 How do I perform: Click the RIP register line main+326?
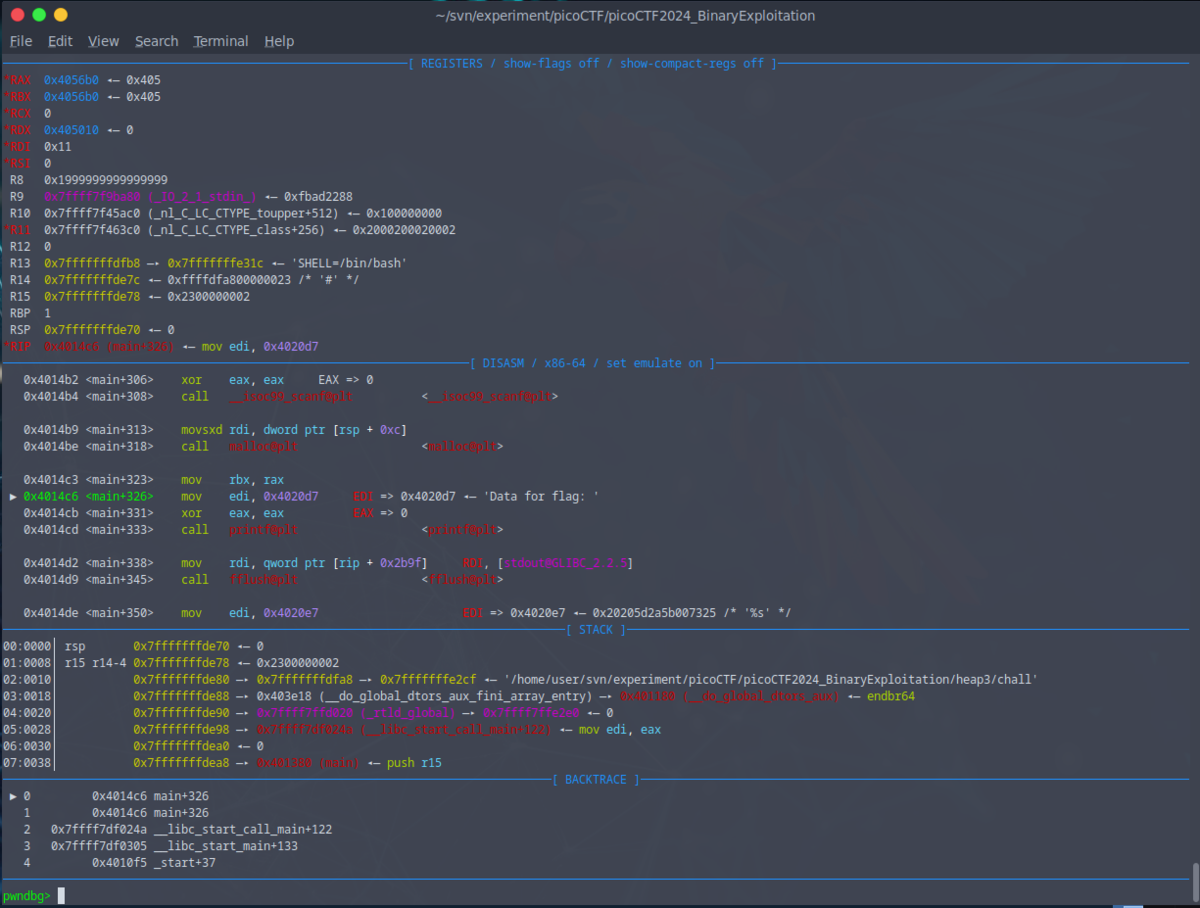[161, 346]
